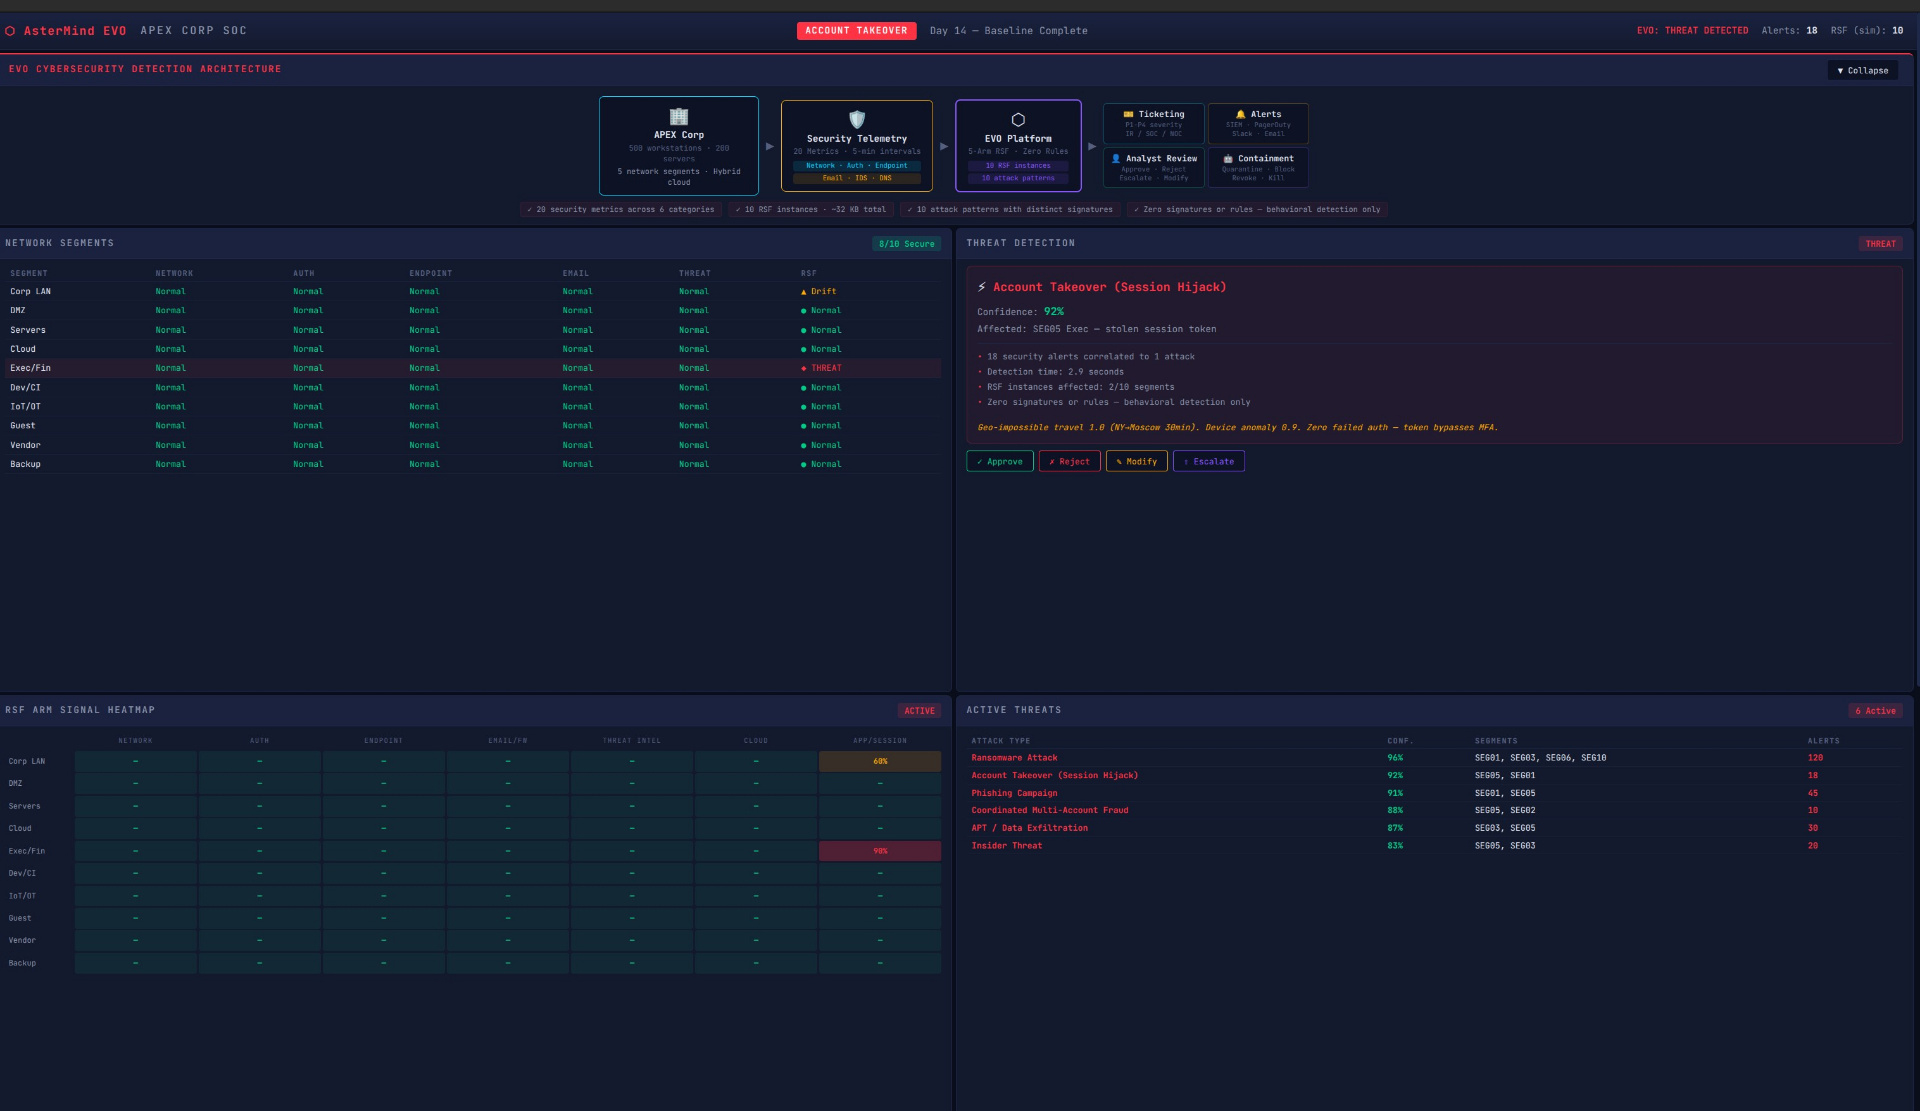Click the Analyst Review person icon
This screenshot has width=1920, height=1111.
[x=1117, y=157]
